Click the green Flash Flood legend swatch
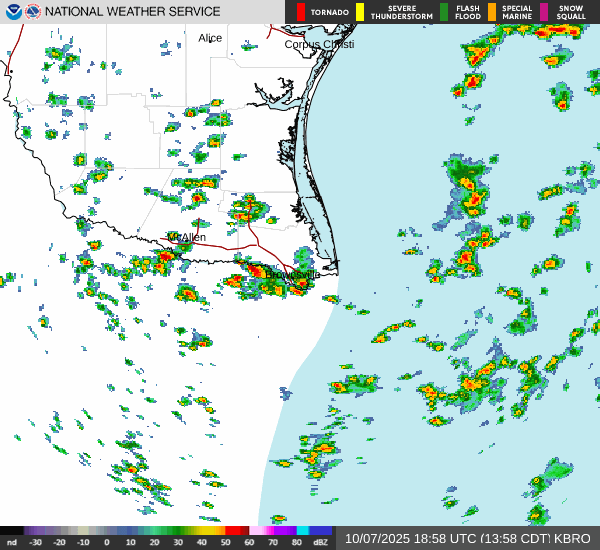Image resolution: width=600 pixels, height=550 pixels. (444, 12)
